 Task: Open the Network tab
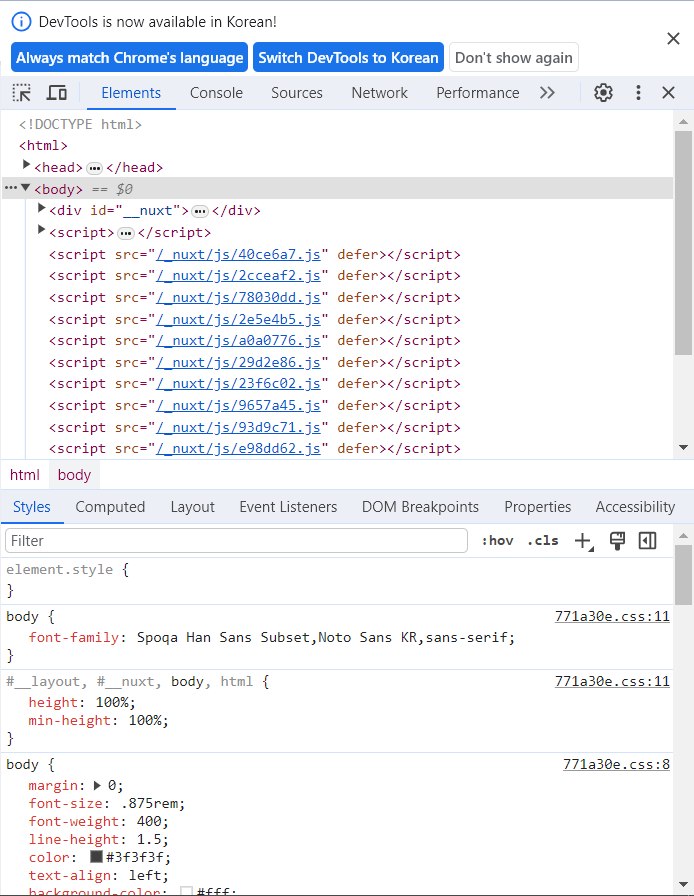pos(380,93)
